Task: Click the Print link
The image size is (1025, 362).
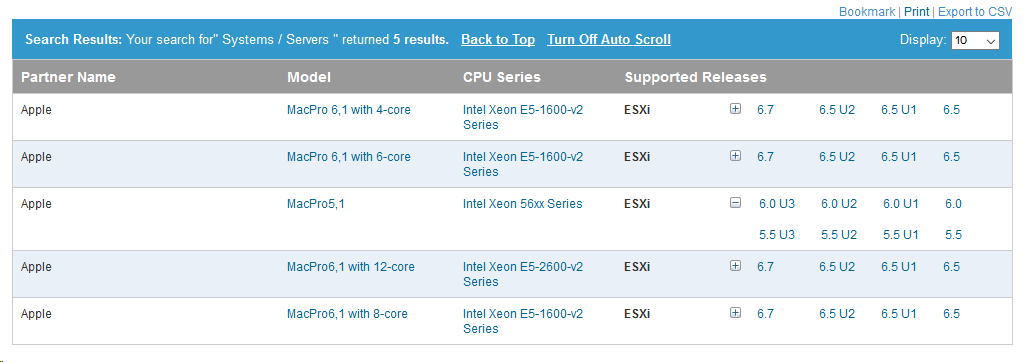Action: [x=916, y=12]
